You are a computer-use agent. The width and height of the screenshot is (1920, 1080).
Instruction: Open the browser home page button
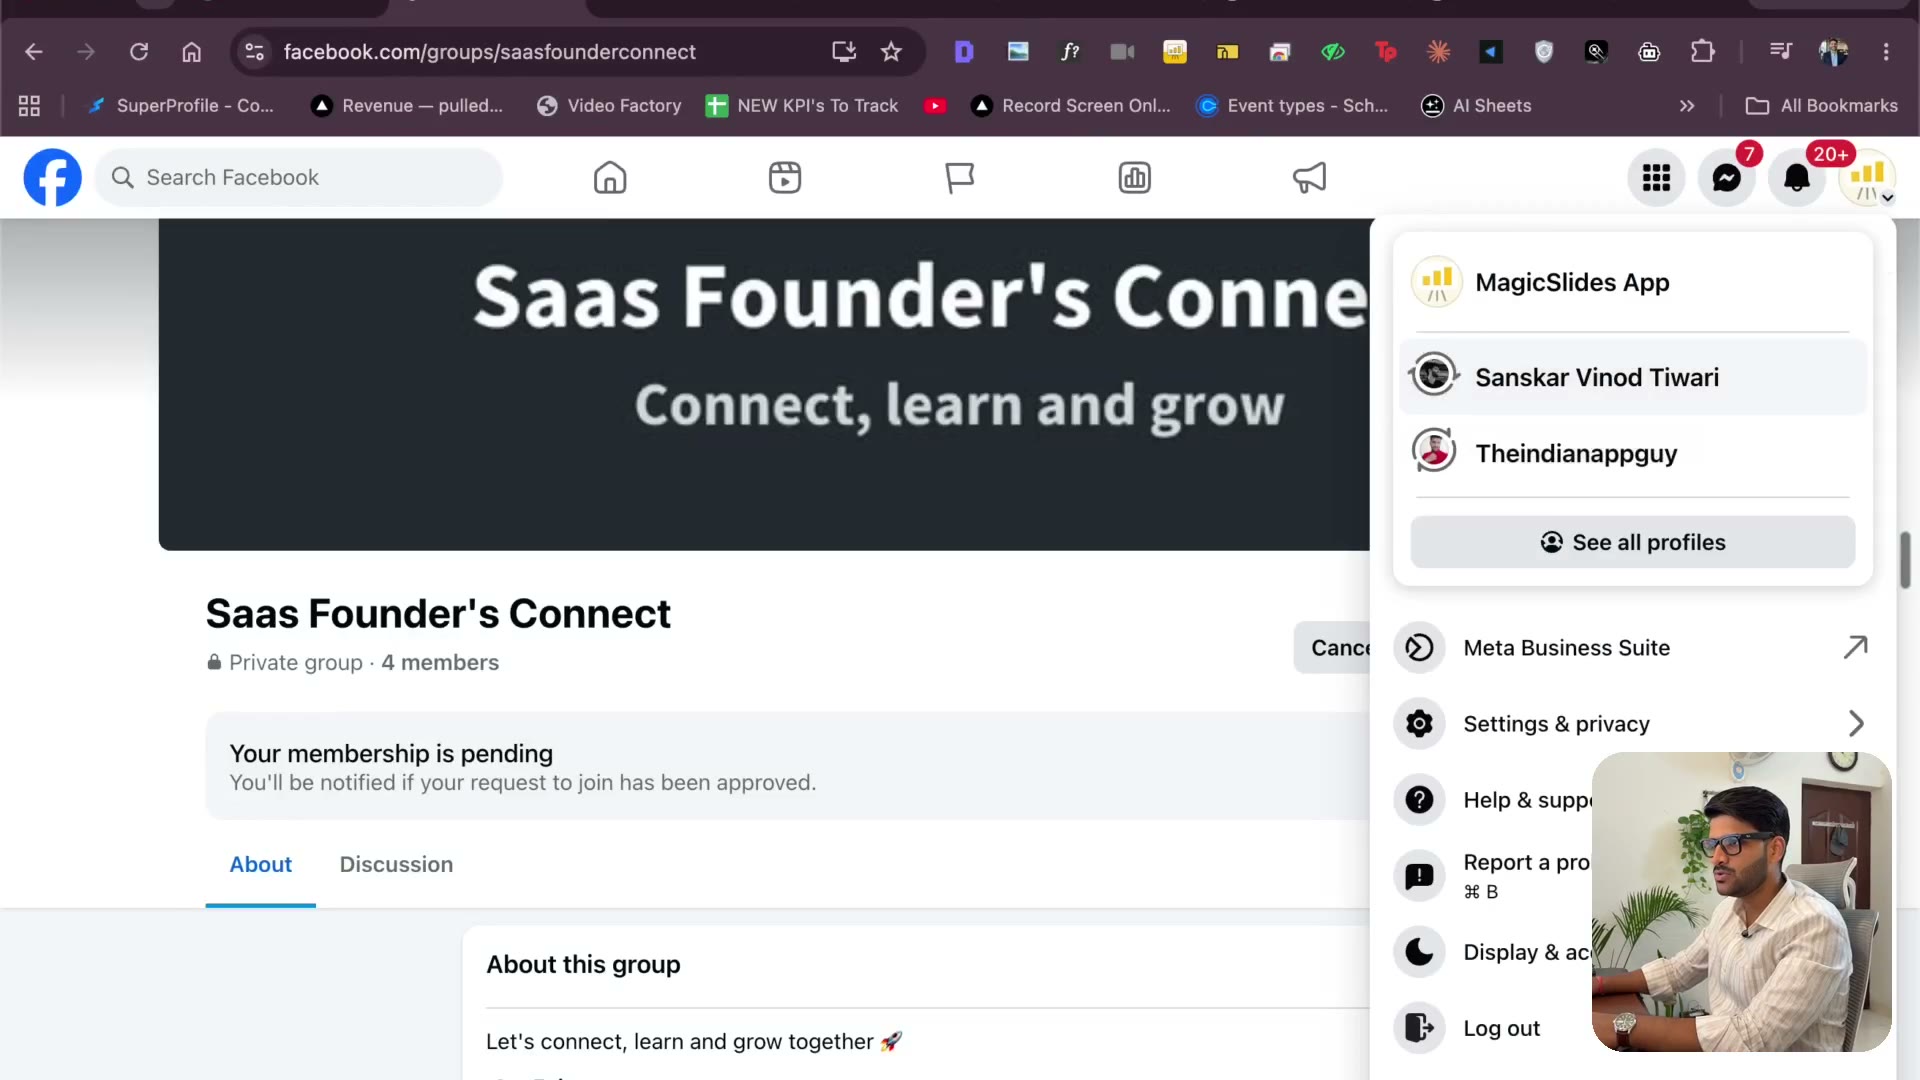pos(191,52)
